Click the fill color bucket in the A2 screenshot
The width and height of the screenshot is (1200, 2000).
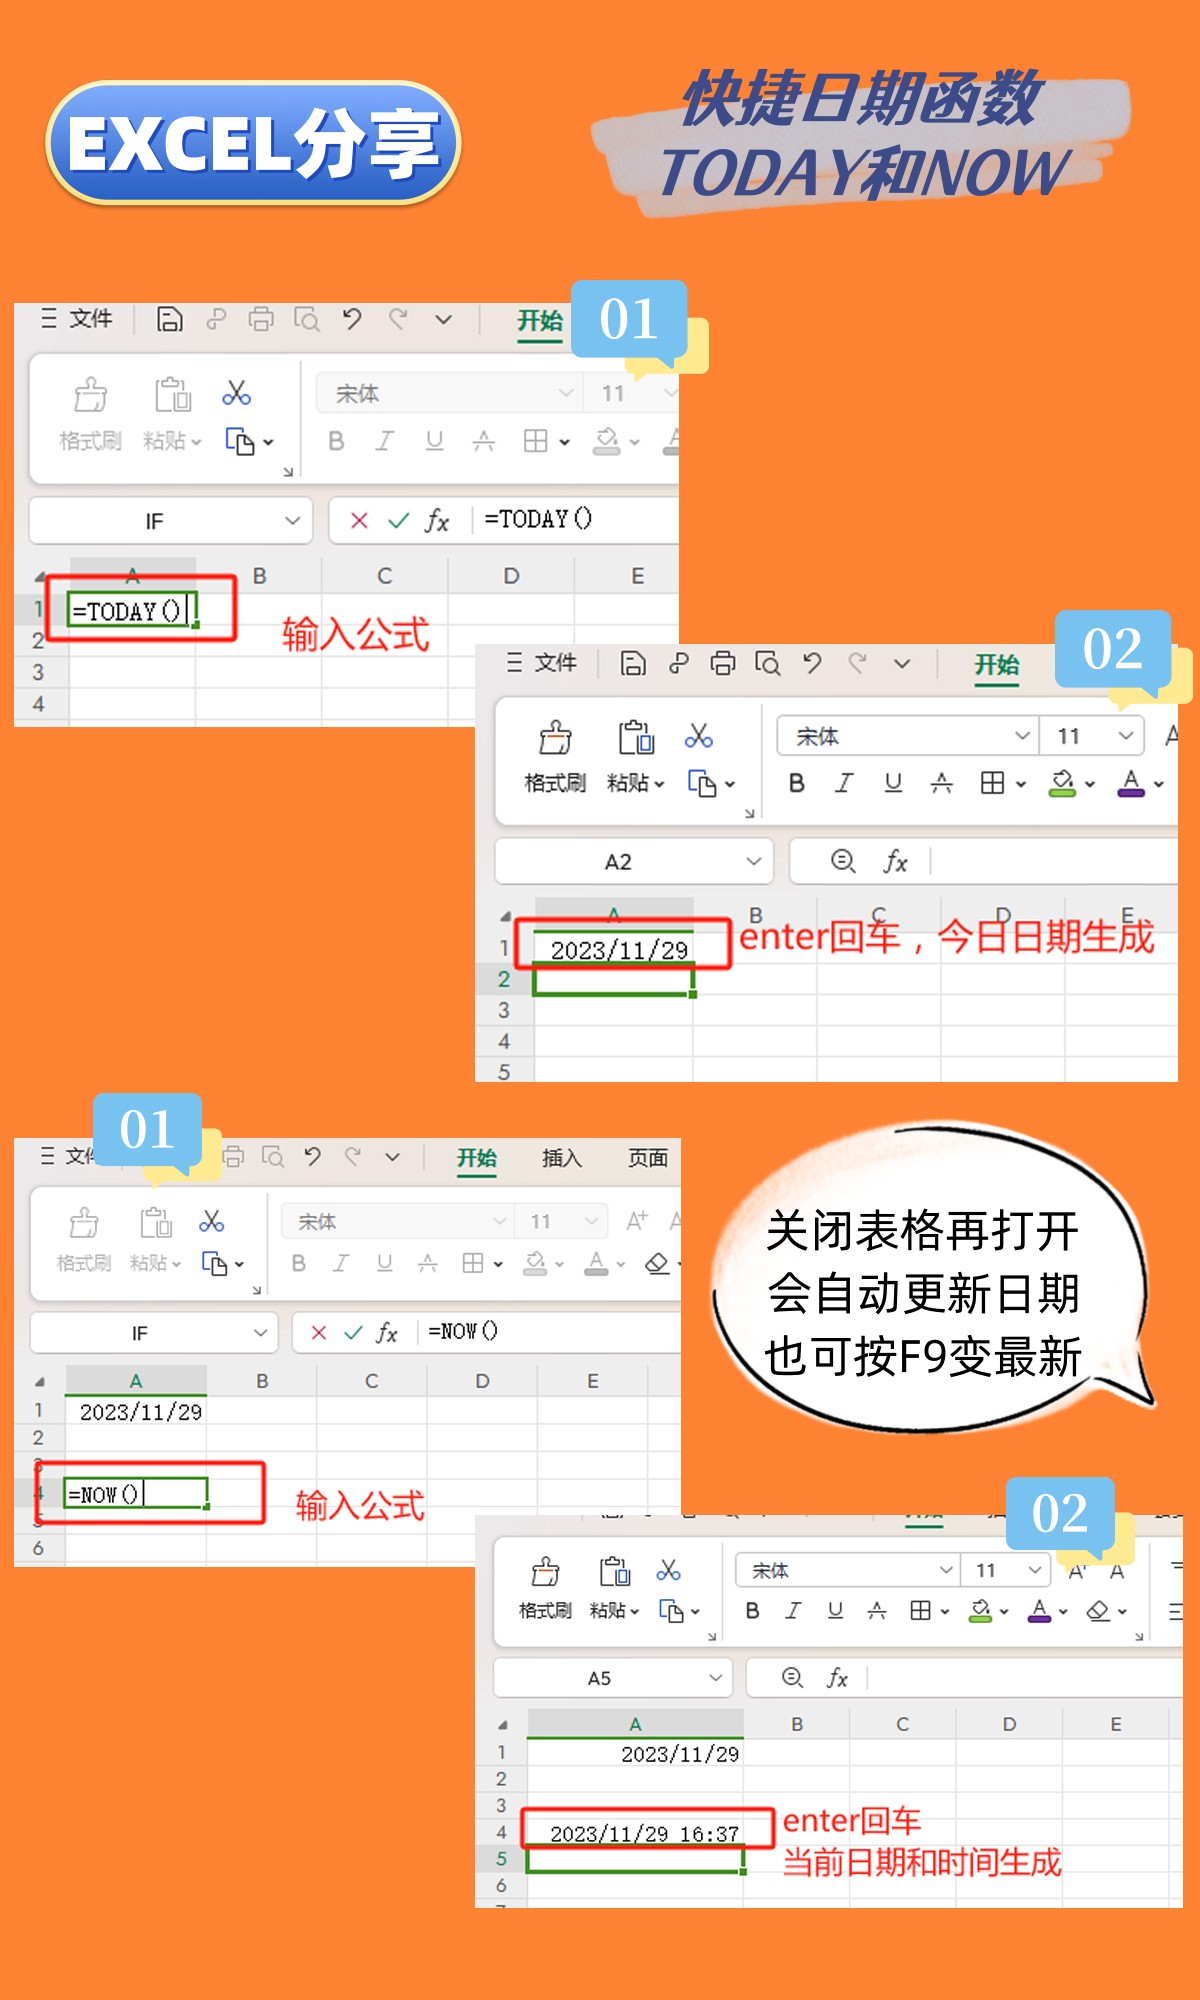click(x=1062, y=783)
